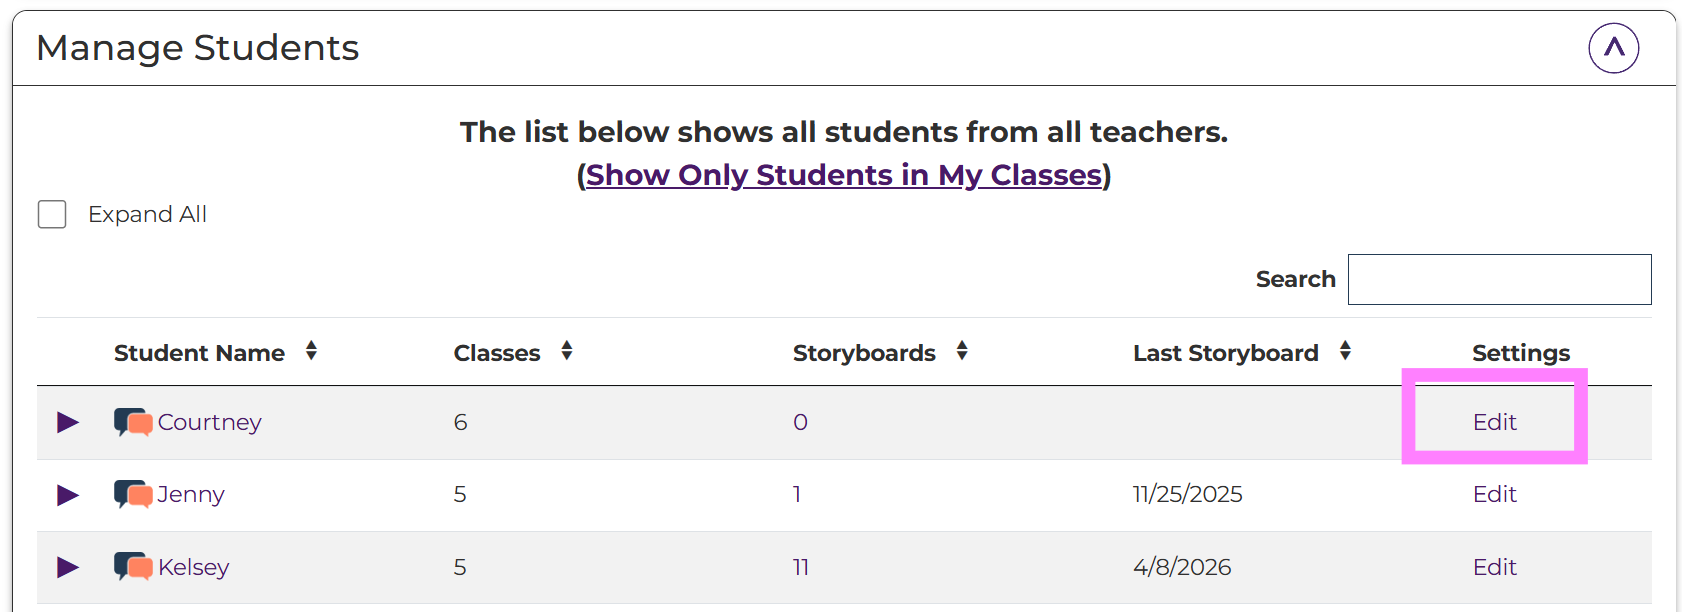
Task: Click Jenny's speech bubble icon
Action: pos(133,494)
